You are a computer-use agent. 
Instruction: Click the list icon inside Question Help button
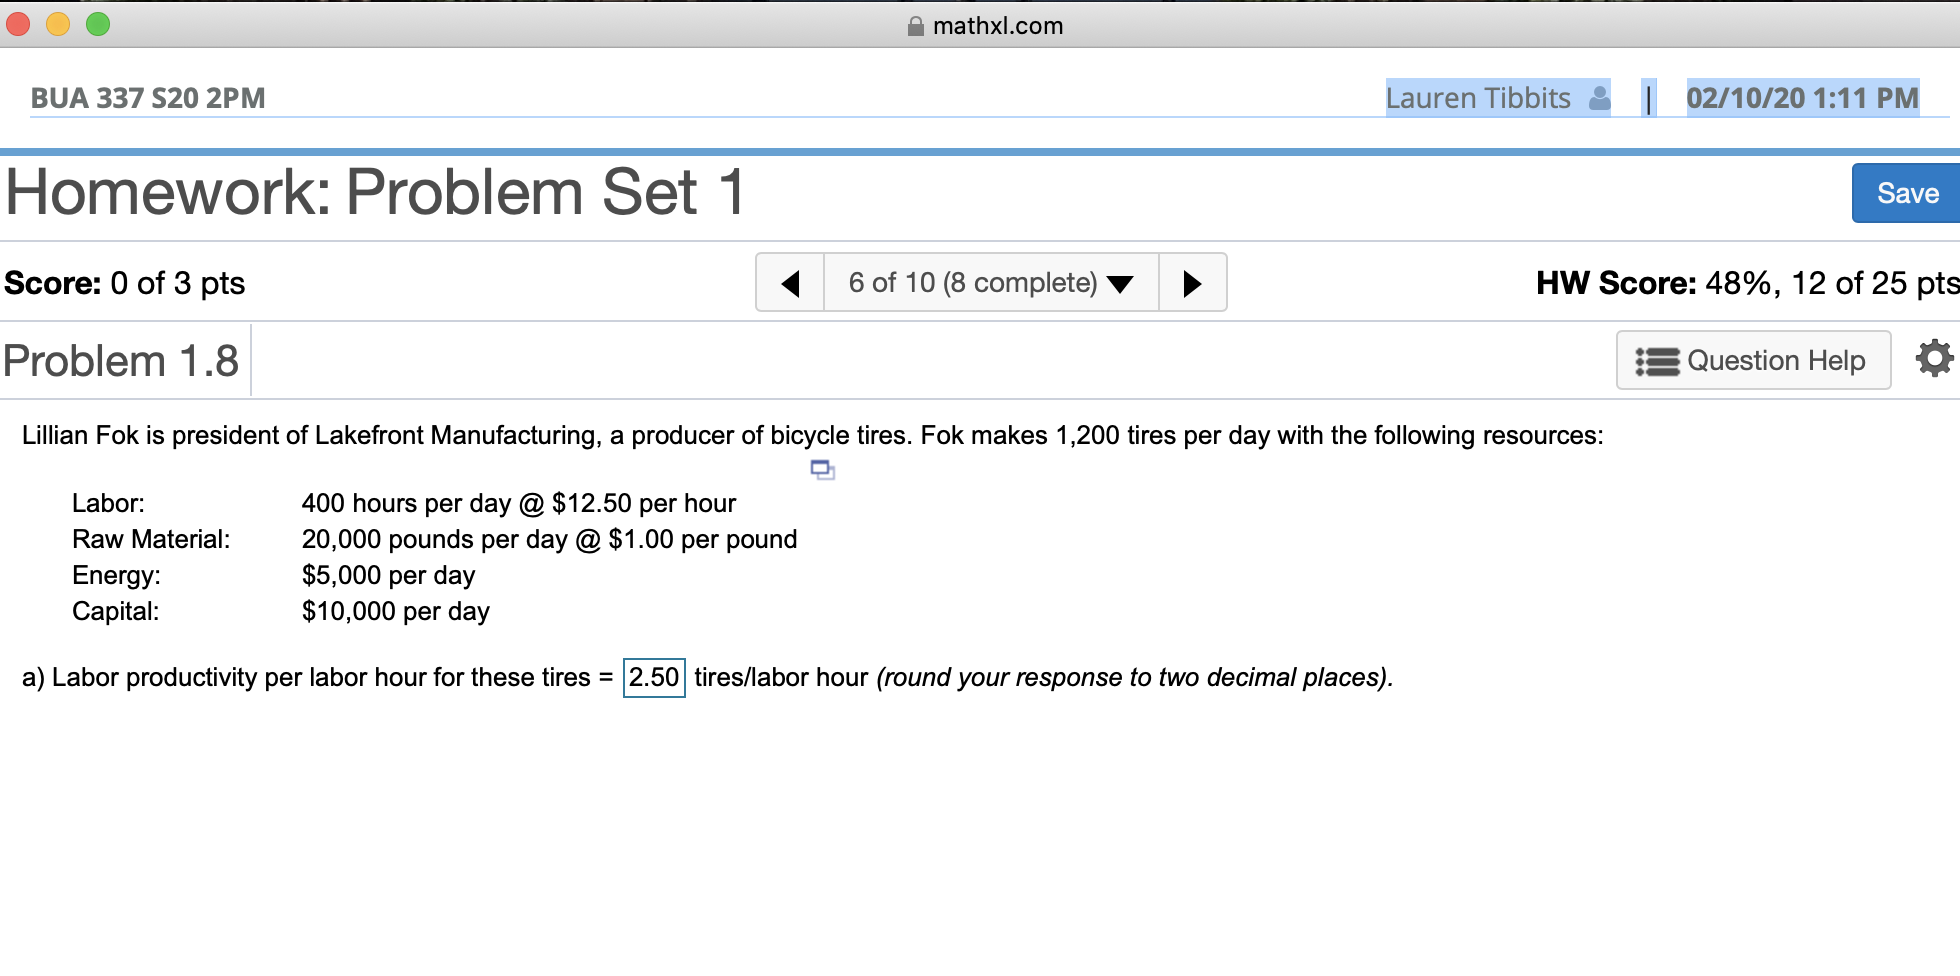pyautogui.click(x=1657, y=360)
